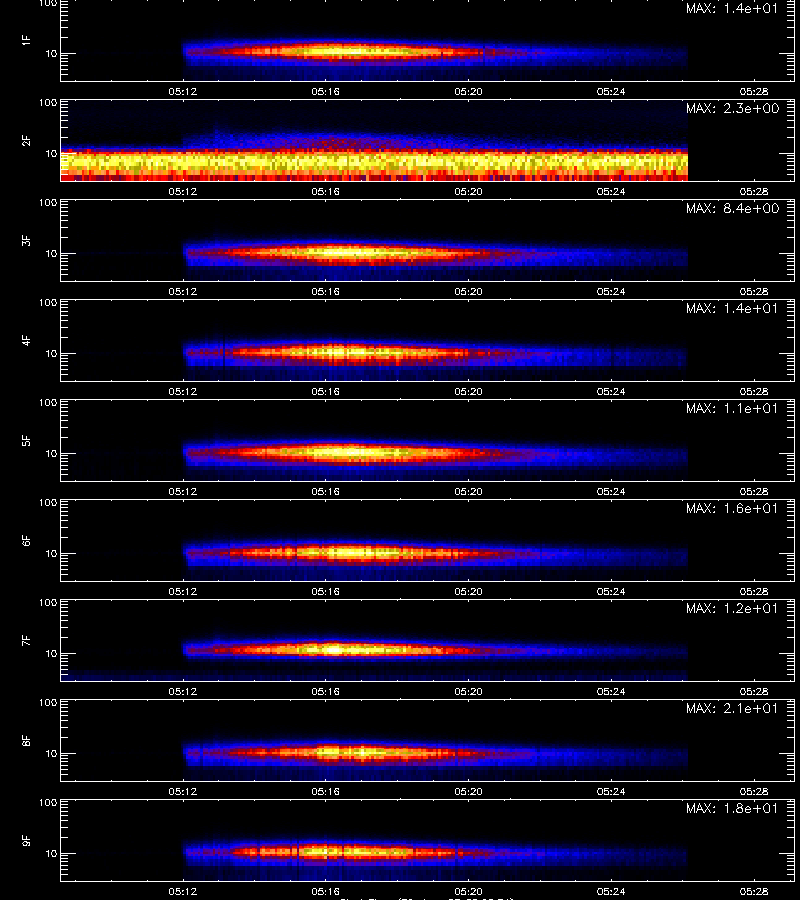Screen dimensions: 800x900
Task: Click the 05:16 tick label under panel 7F
Action: pos(325,692)
